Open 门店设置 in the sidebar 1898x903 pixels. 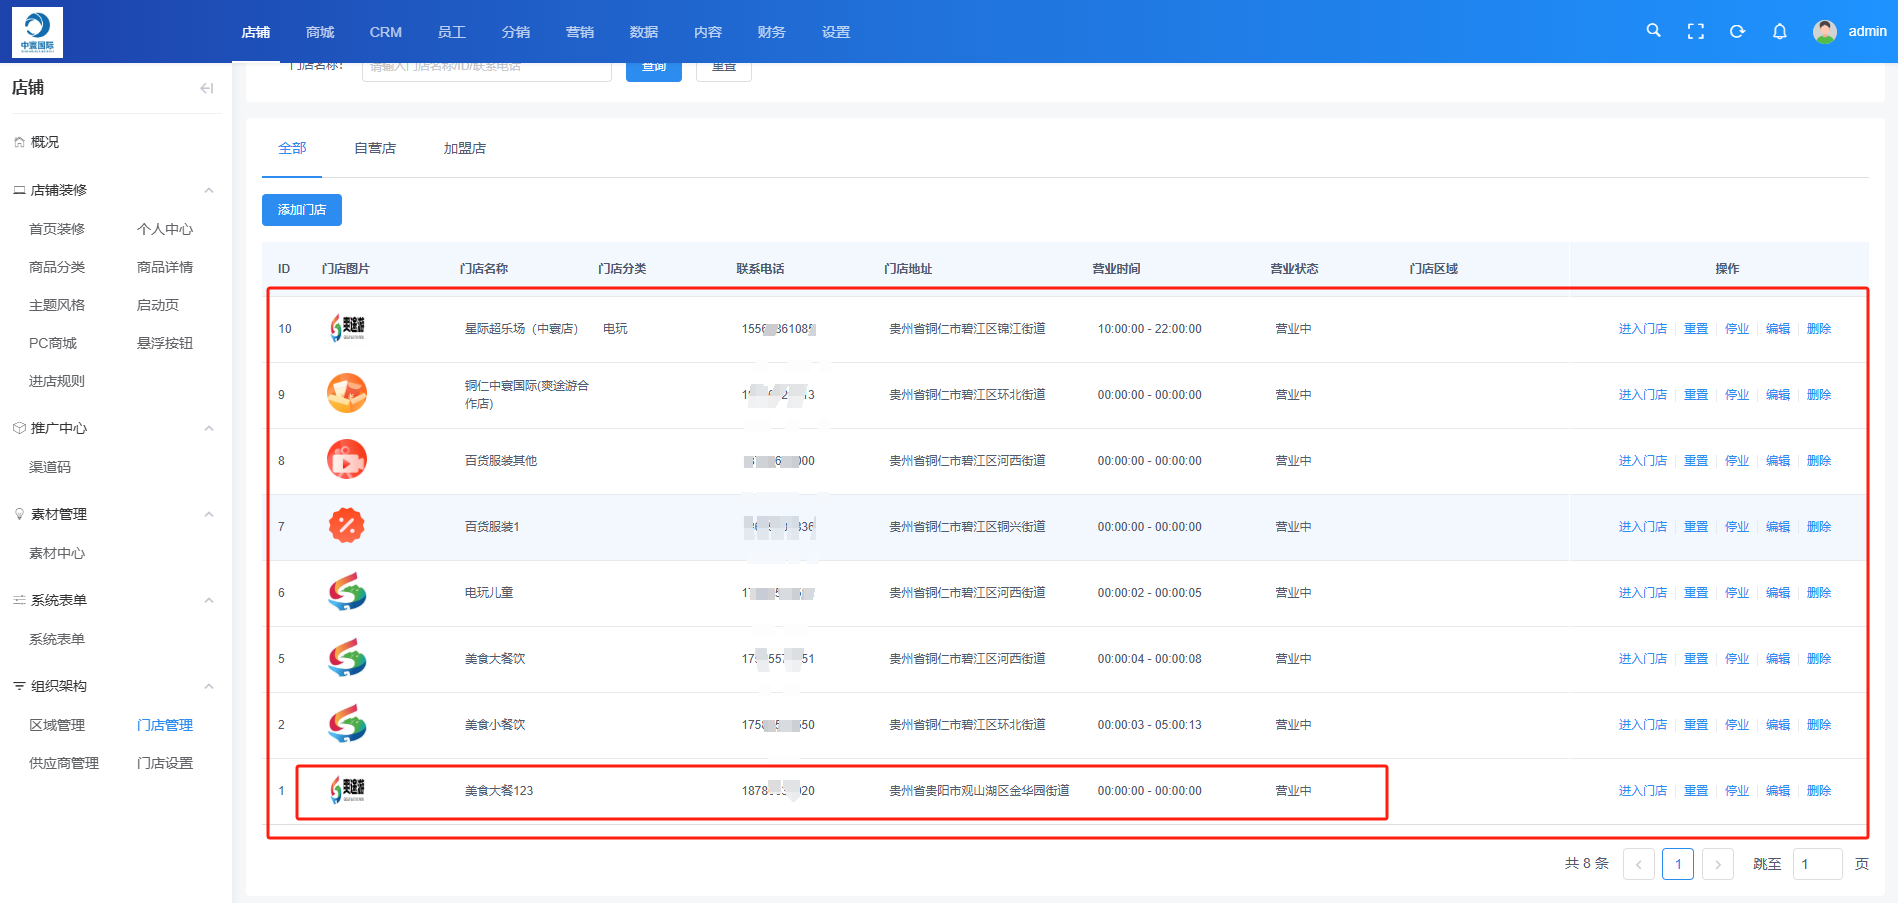coord(165,763)
